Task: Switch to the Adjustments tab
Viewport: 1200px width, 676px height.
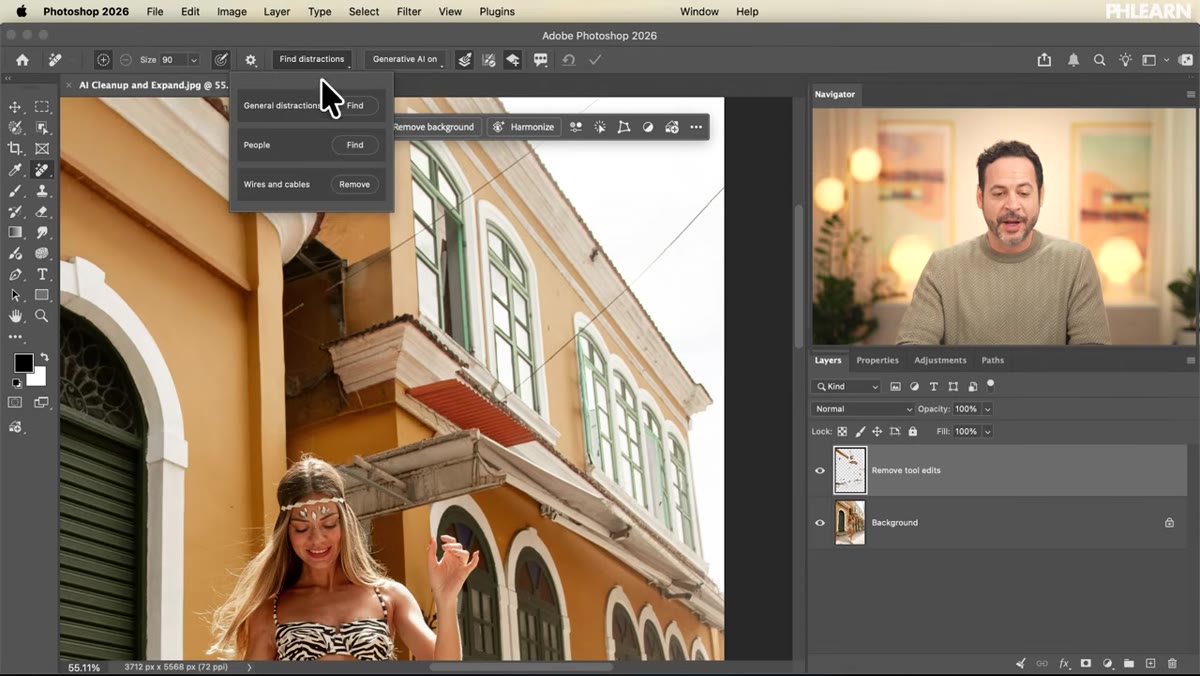Action: (940, 360)
